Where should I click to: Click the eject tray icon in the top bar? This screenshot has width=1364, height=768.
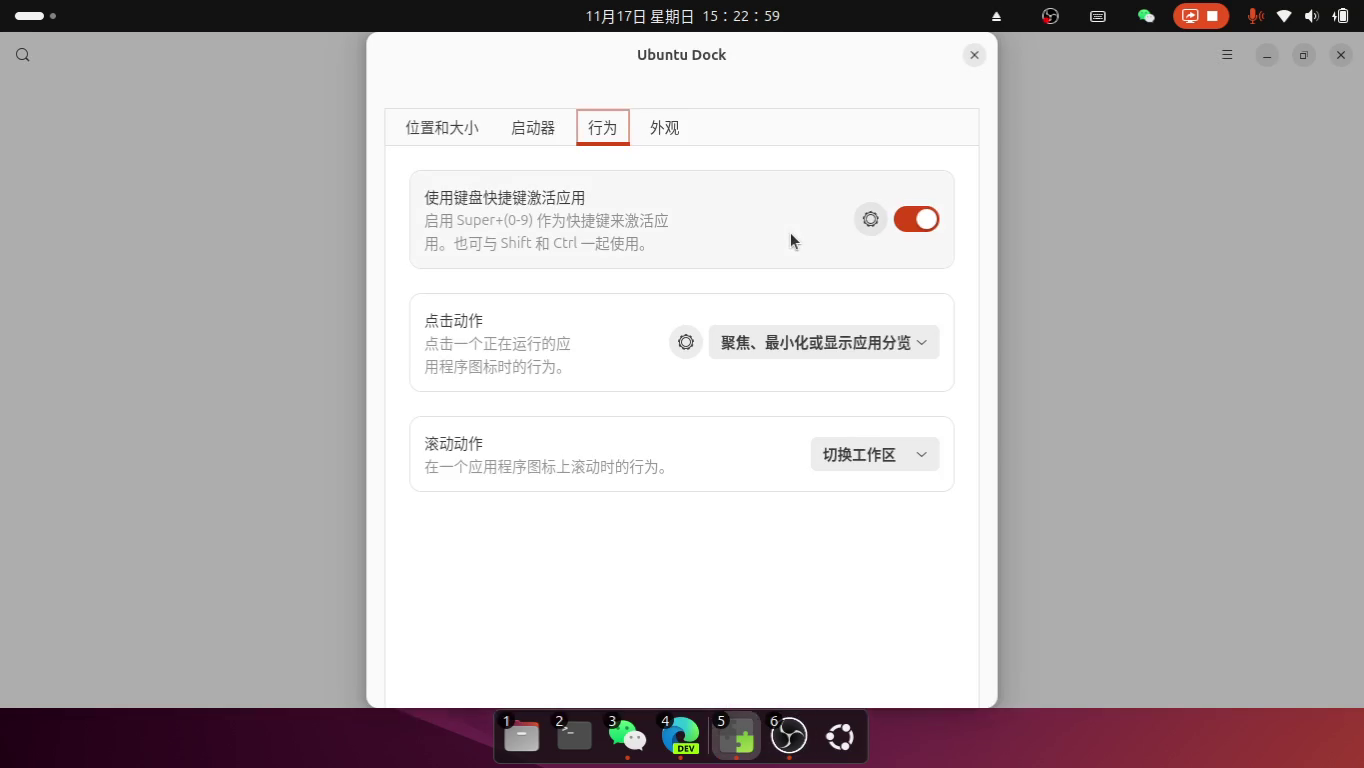pyautogui.click(x=997, y=16)
